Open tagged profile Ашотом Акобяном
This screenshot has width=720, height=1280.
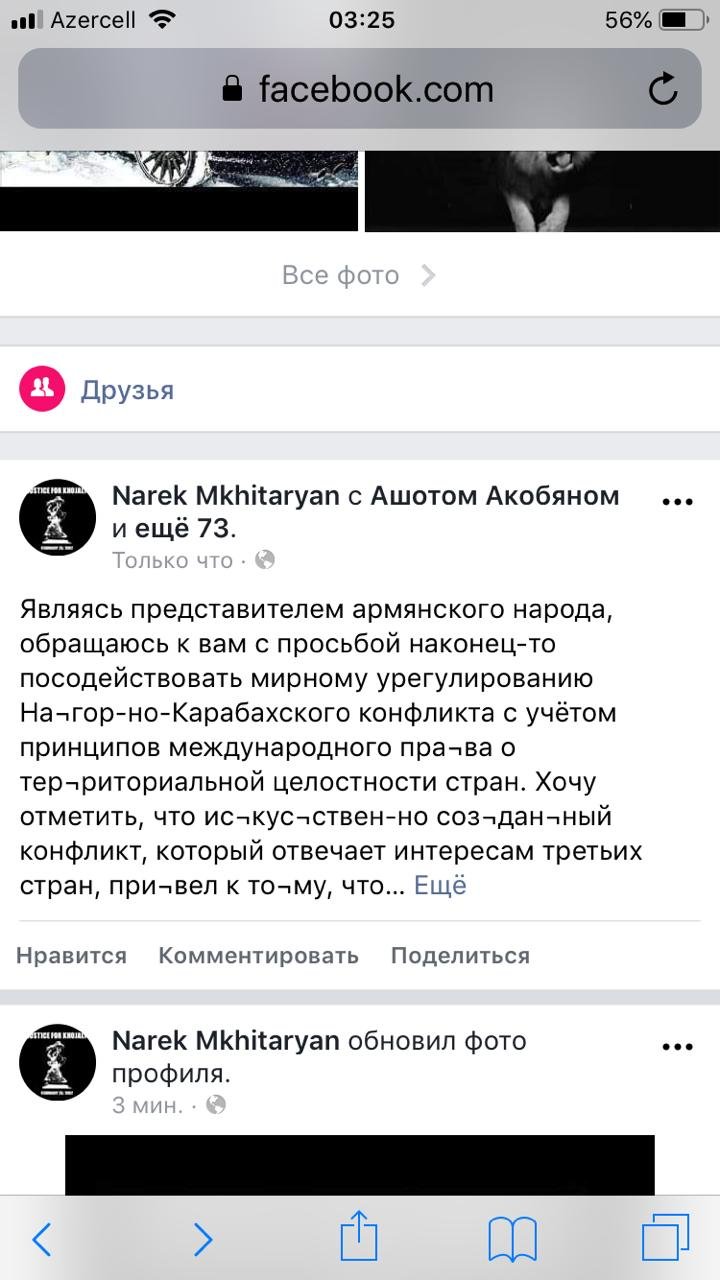point(495,496)
